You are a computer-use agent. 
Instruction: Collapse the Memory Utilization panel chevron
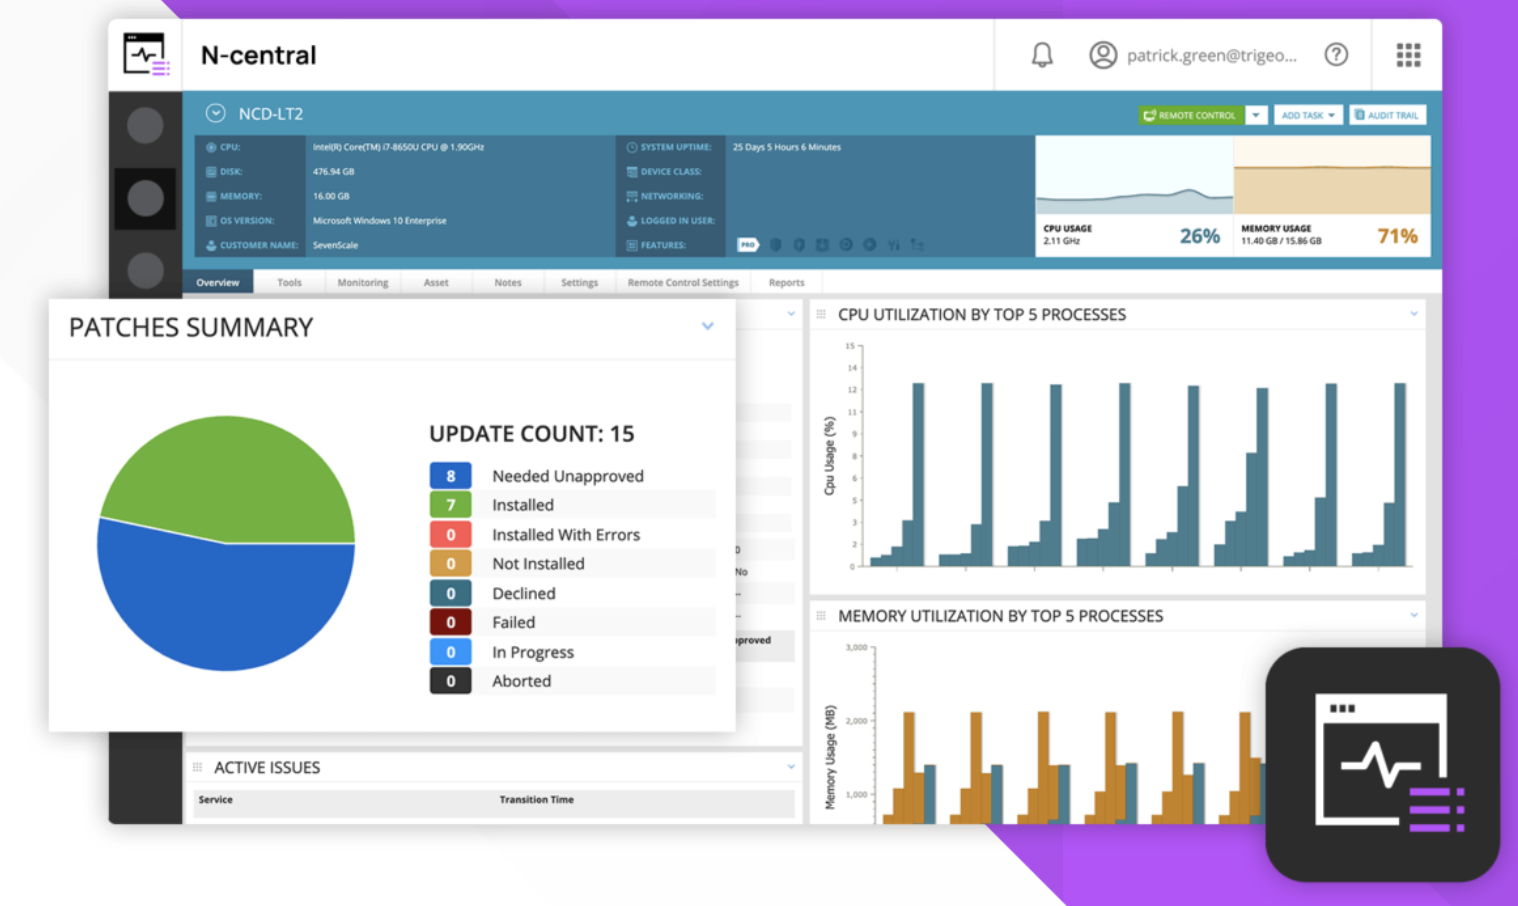click(x=1414, y=615)
